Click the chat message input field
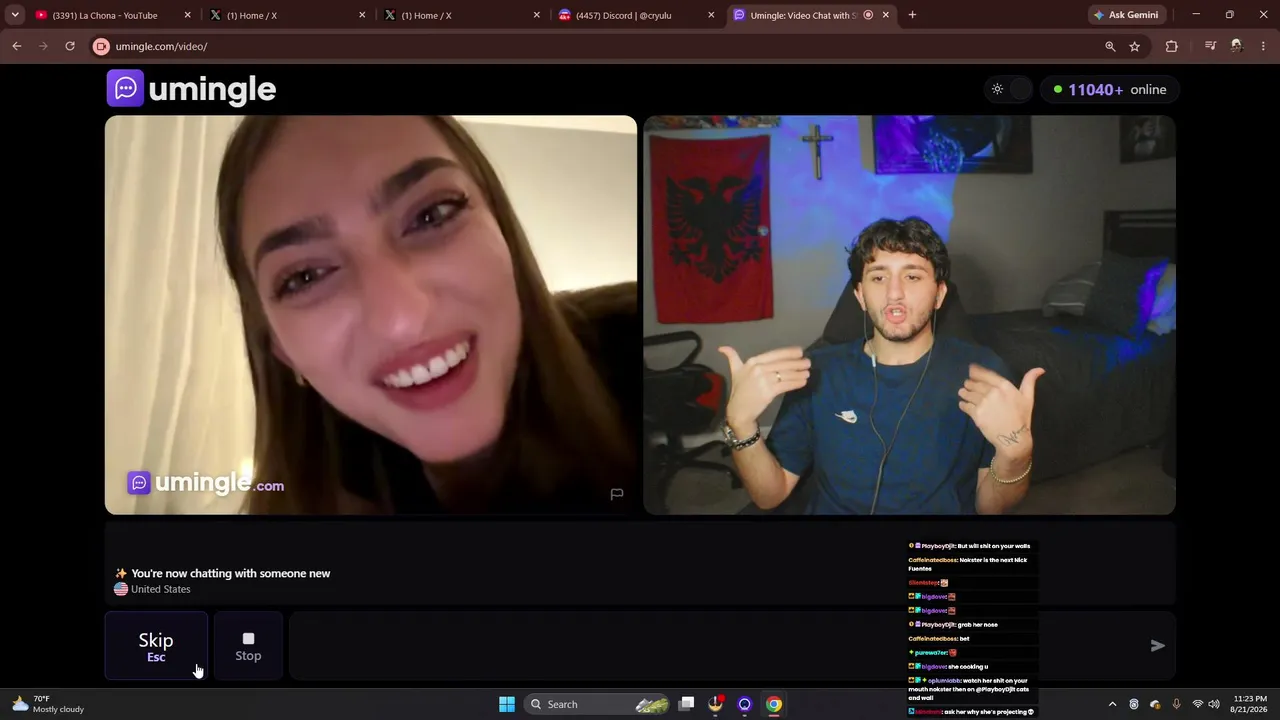Screen dimensions: 1280x720 [715, 646]
